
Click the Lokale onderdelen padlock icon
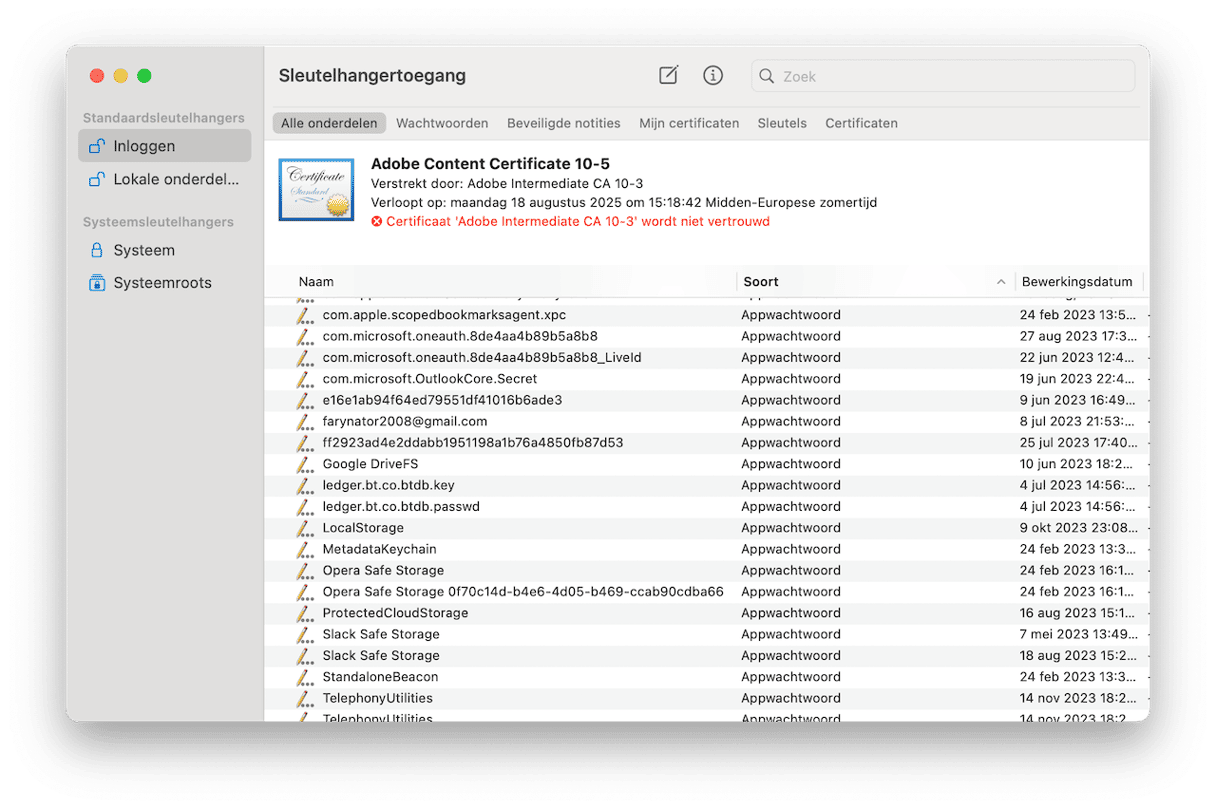pyautogui.click(x=96, y=180)
